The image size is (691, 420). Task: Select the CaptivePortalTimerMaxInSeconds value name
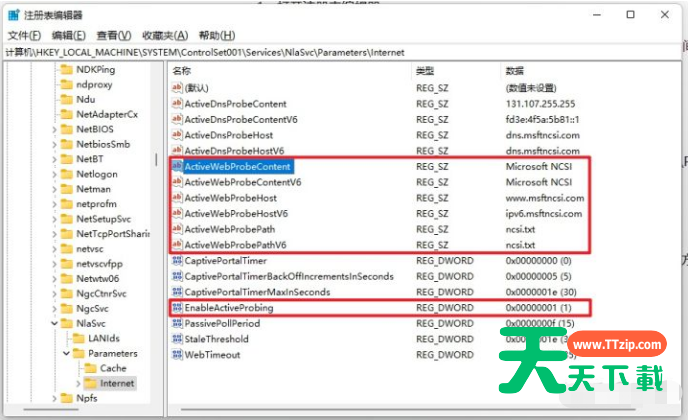(x=257, y=292)
